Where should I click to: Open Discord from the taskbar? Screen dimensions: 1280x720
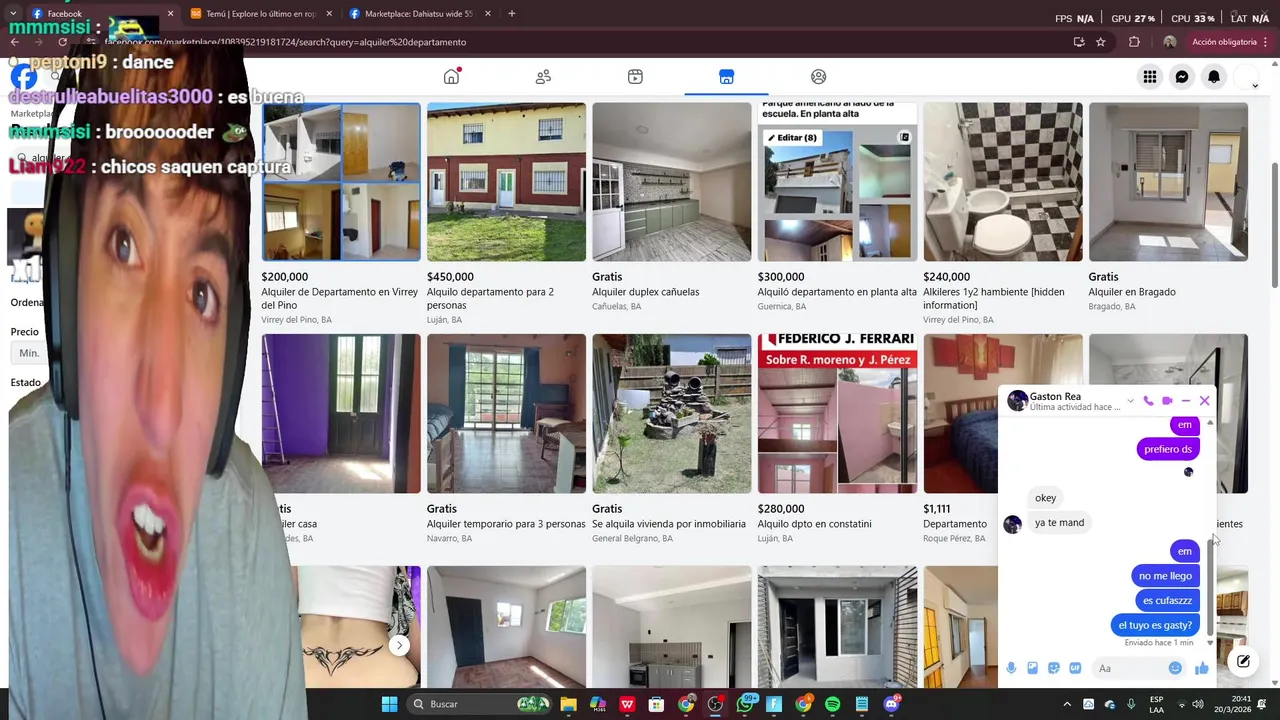tap(891, 704)
